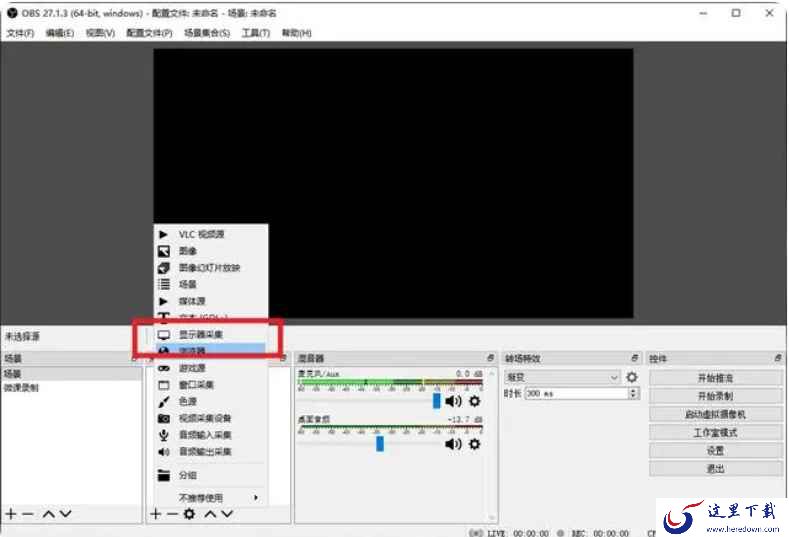789x537 pixels.
Task: Open 桌面音频 audio settings gear
Action: click(x=475, y=444)
